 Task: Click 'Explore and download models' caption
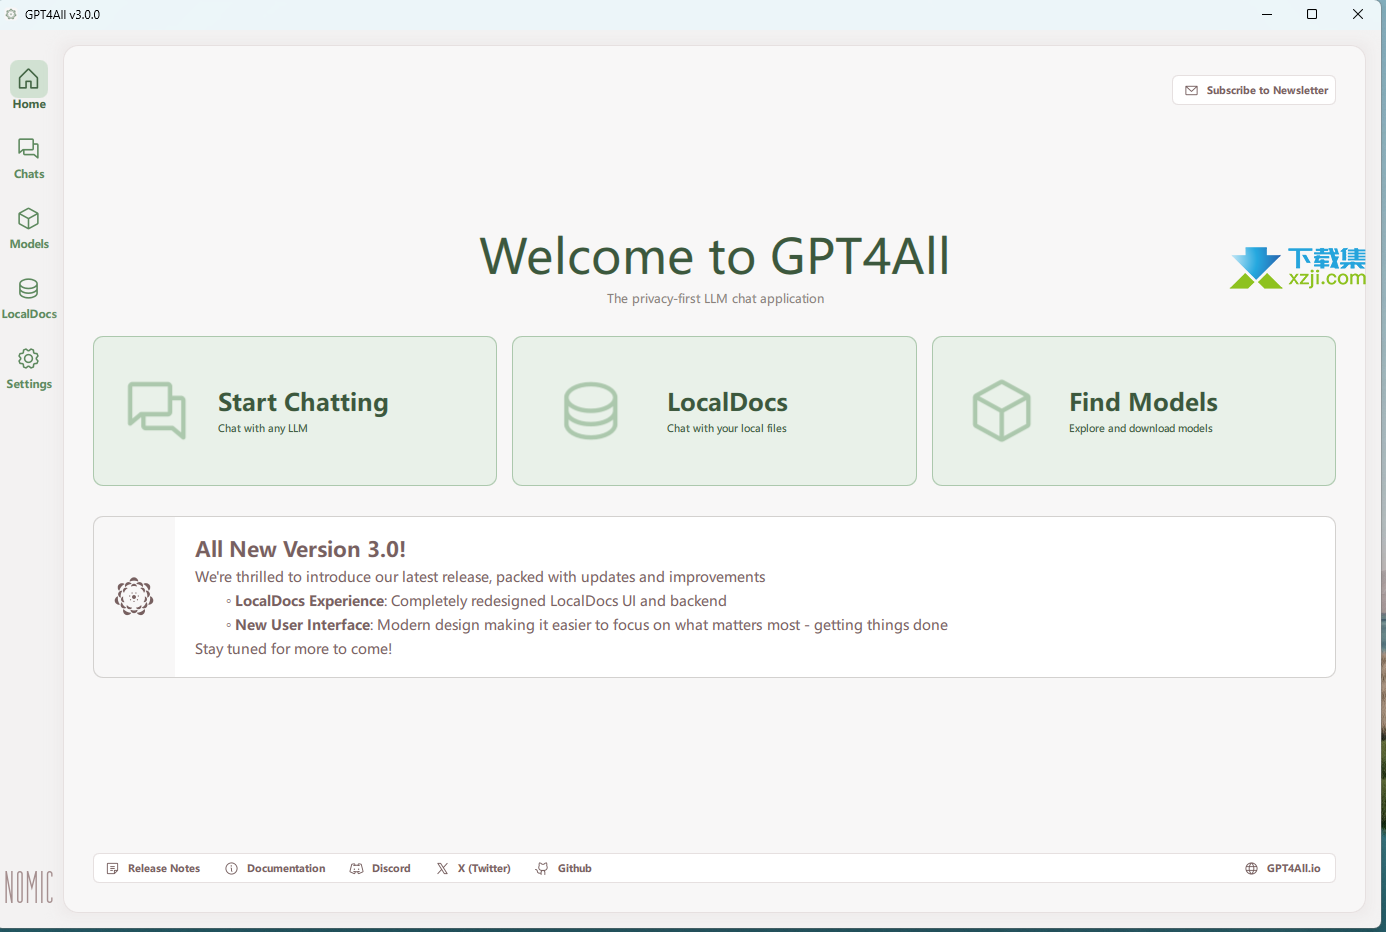point(1141,428)
